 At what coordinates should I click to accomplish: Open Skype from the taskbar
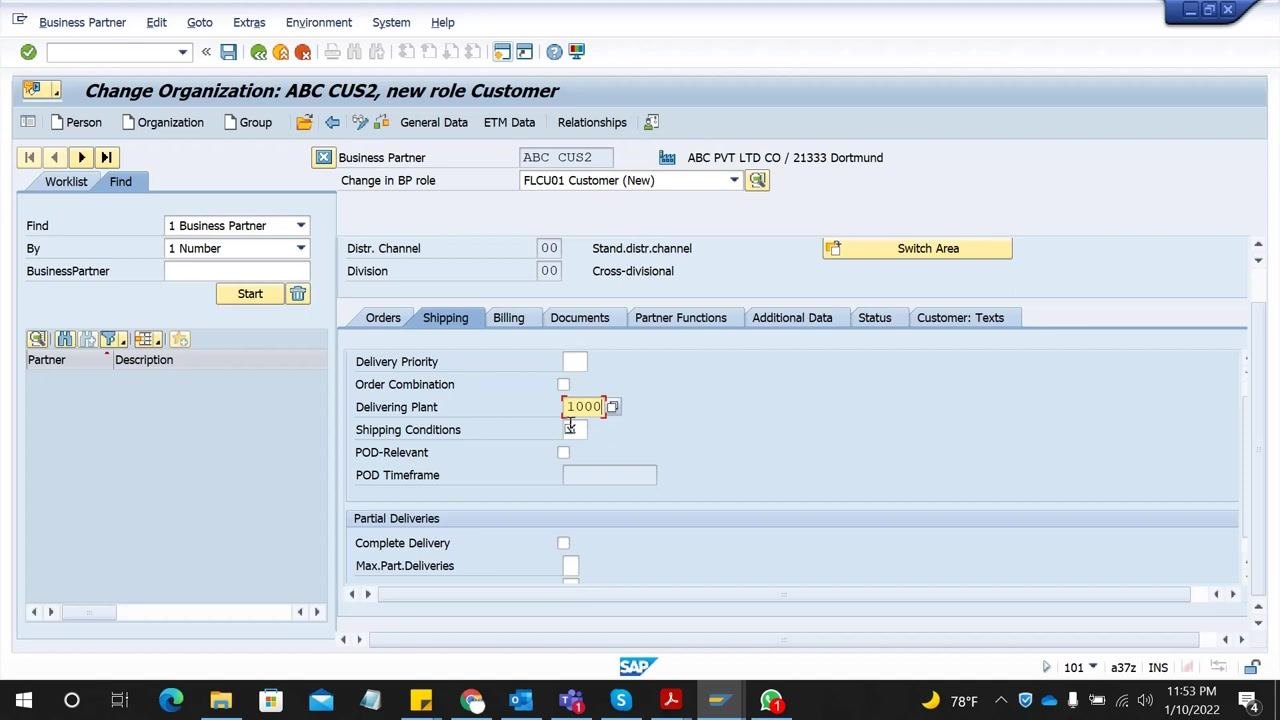click(x=621, y=700)
